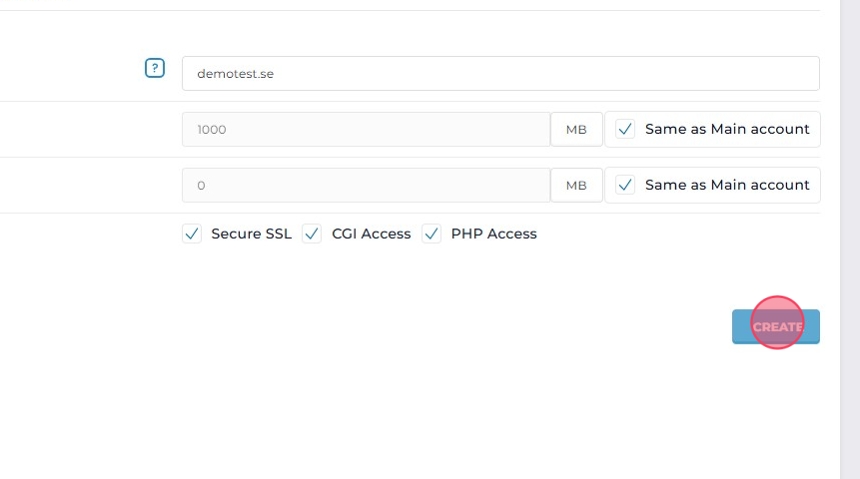The width and height of the screenshot is (860, 479).
Task: Click the MB unit beside the 1000 field
Action: click(576, 129)
